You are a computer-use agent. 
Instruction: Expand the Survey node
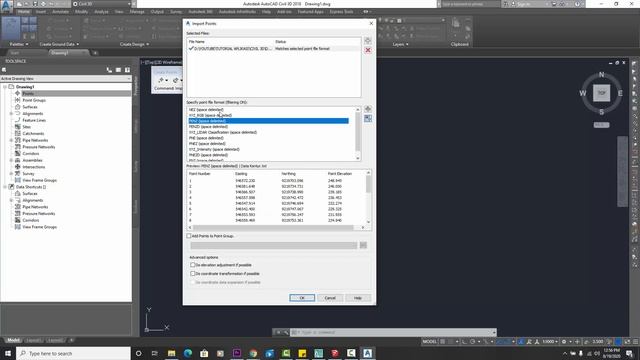11,173
